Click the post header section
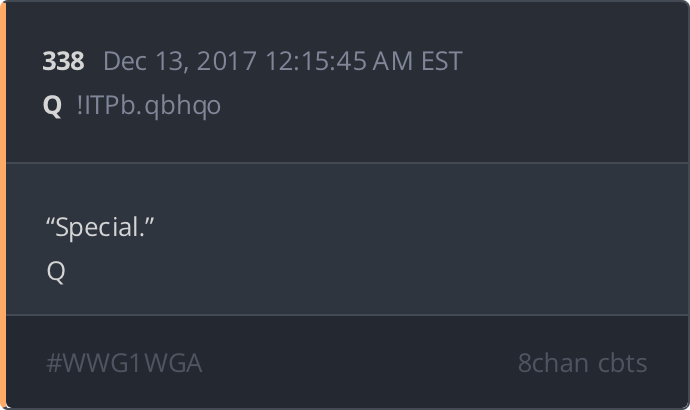This screenshot has height=410, width=690. 347,82
